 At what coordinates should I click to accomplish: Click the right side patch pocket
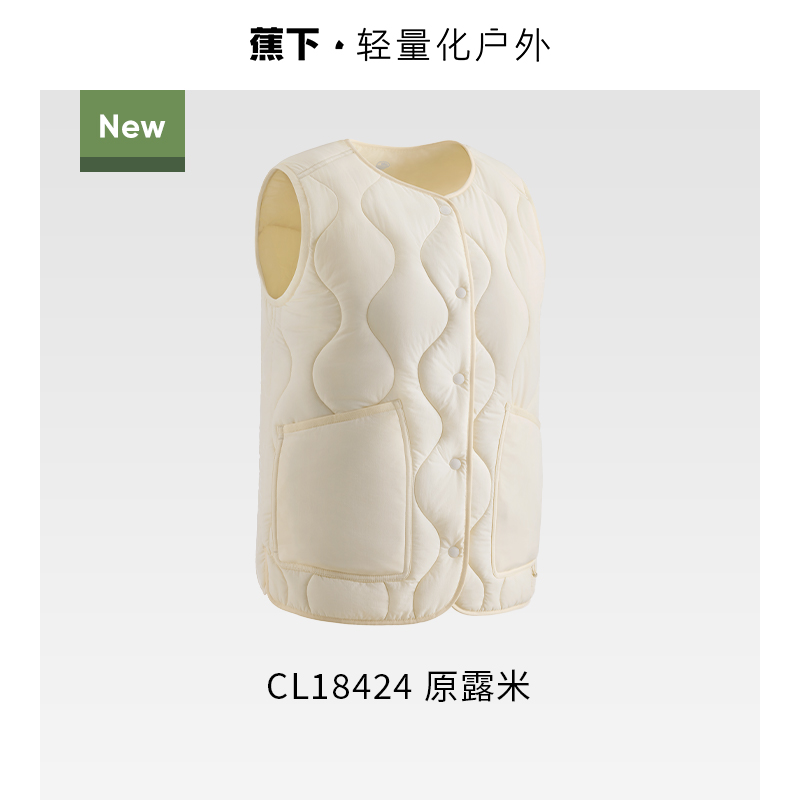517,489
